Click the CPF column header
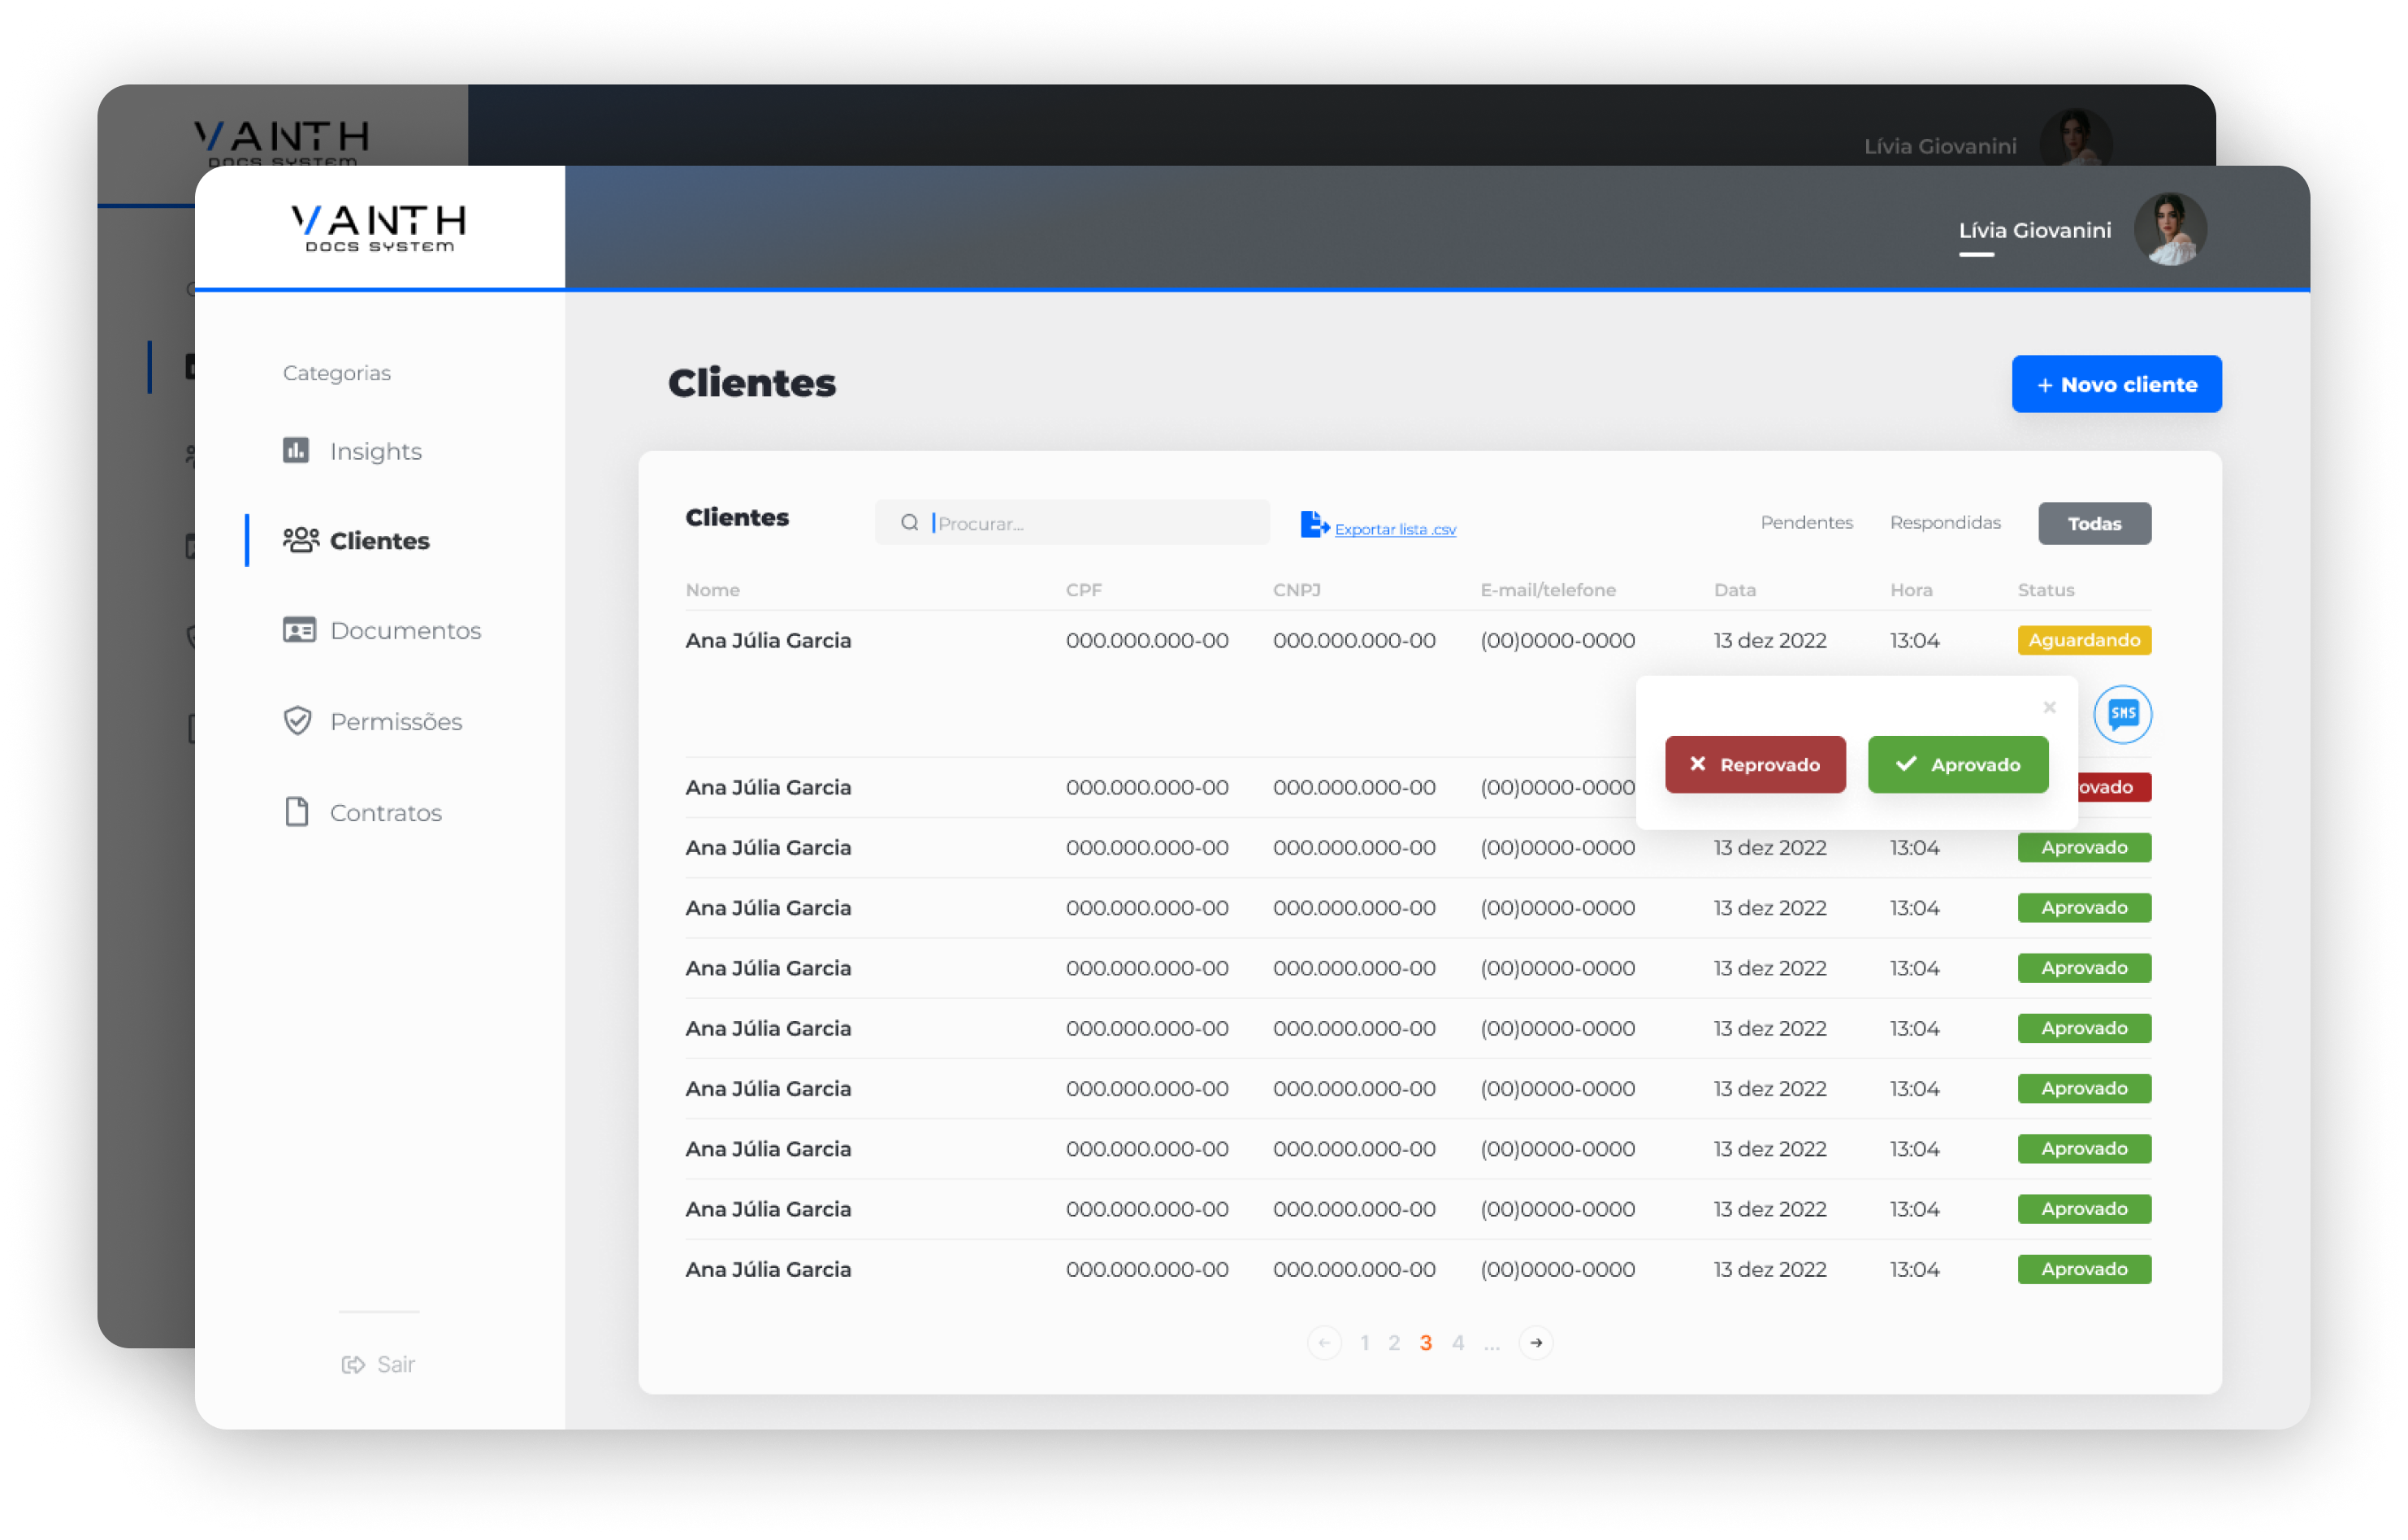Screen dimensions: 2408x1540 click(x=1084, y=590)
